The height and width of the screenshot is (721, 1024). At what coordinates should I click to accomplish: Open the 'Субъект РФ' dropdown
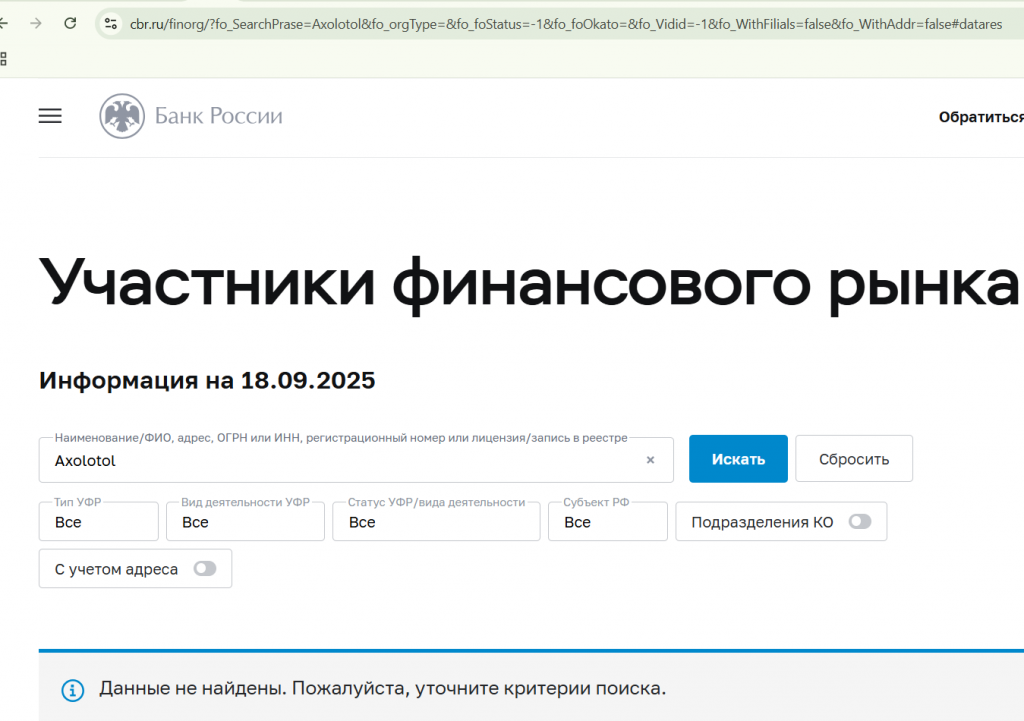click(x=607, y=522)
